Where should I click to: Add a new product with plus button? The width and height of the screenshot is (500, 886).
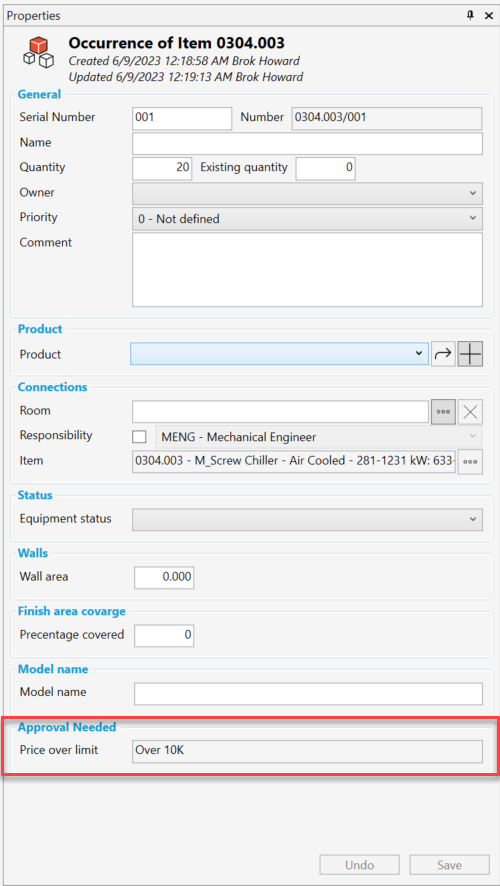(470, 354)
